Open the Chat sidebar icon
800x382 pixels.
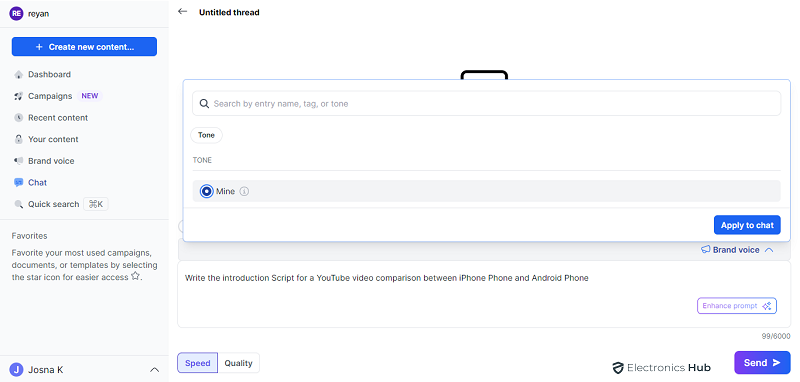click(19, 183)
